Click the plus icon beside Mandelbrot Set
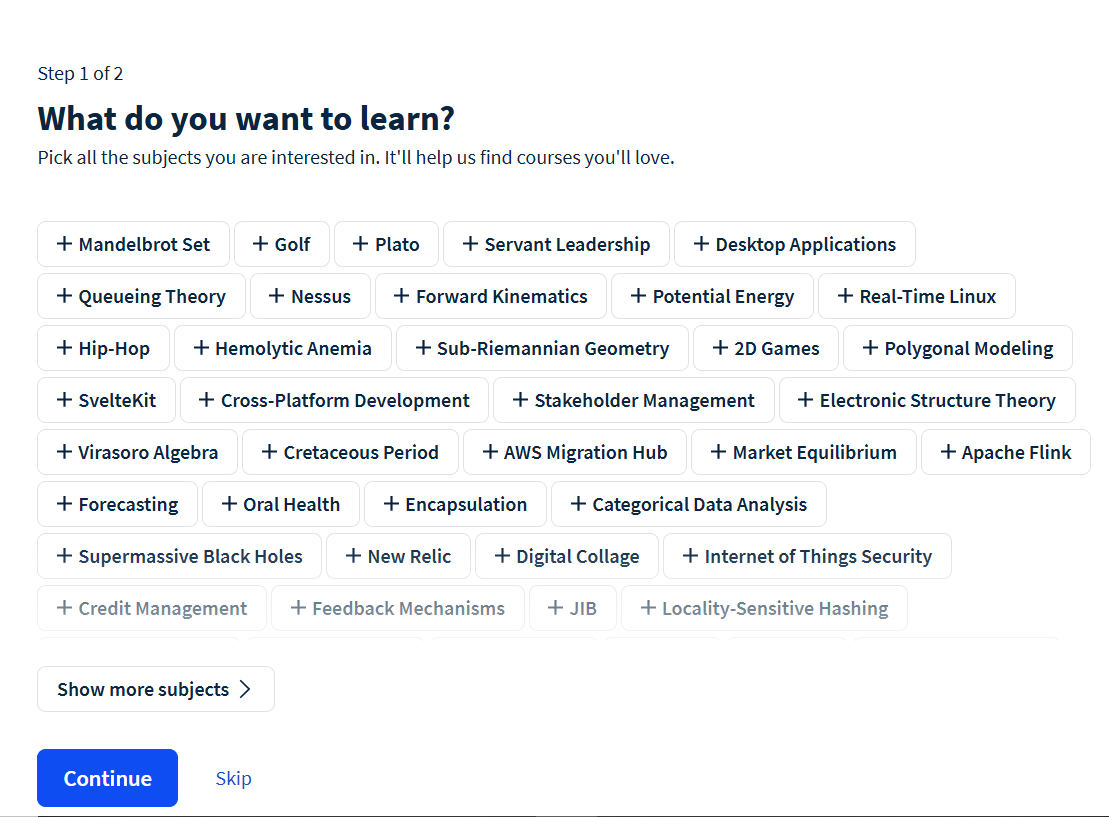 64,244
